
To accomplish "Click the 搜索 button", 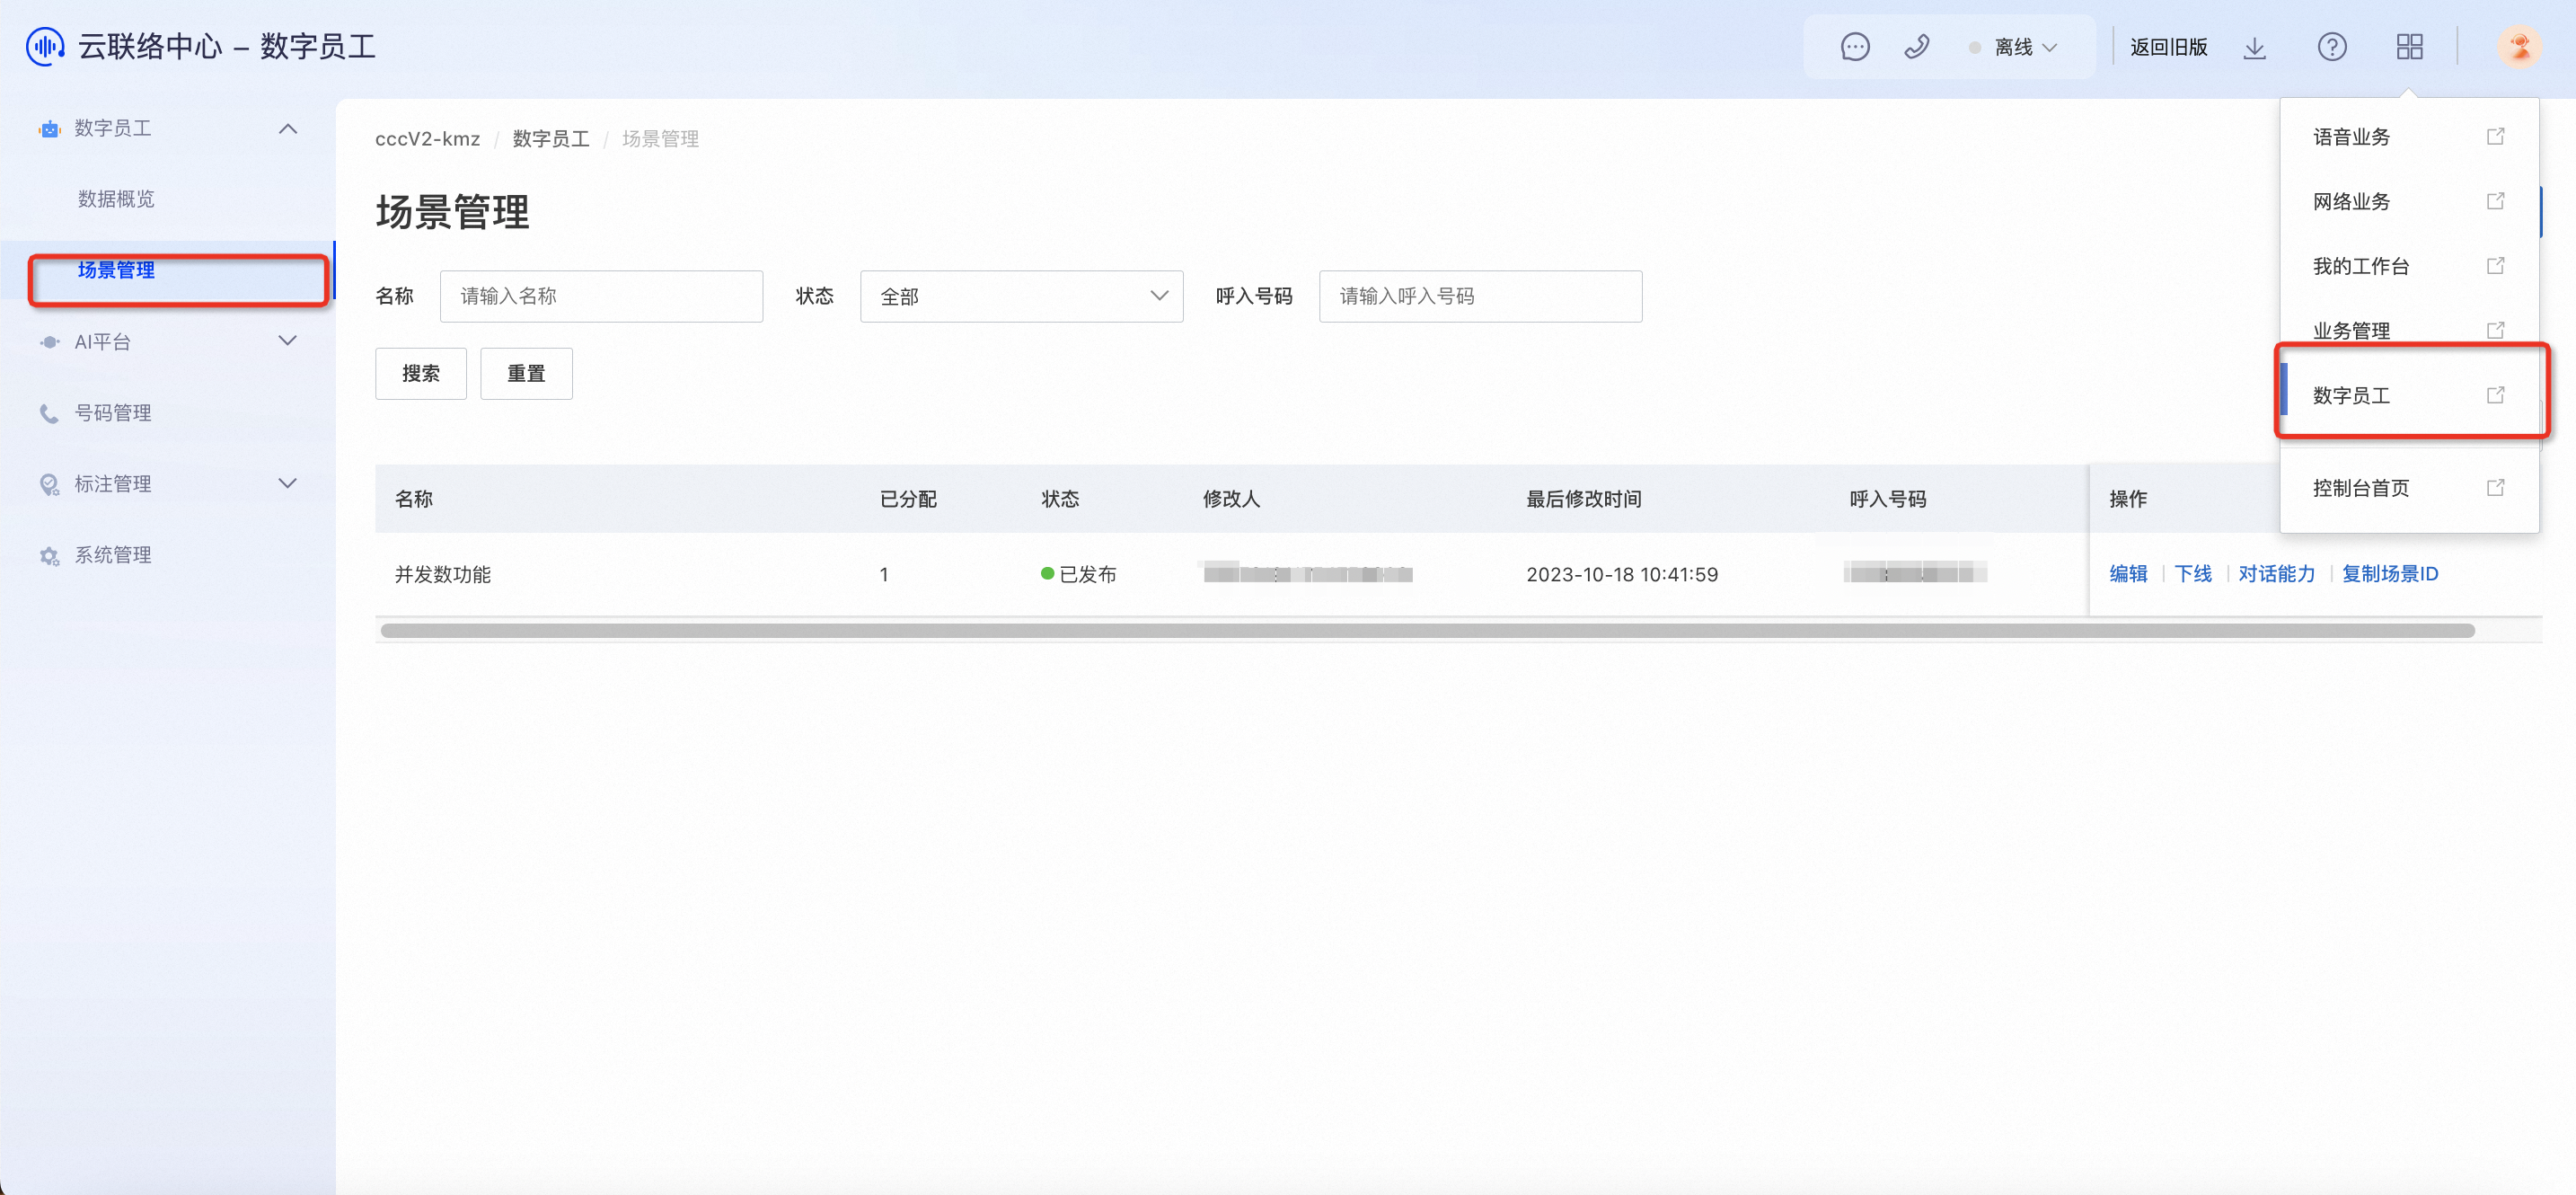I will [421, 374].
